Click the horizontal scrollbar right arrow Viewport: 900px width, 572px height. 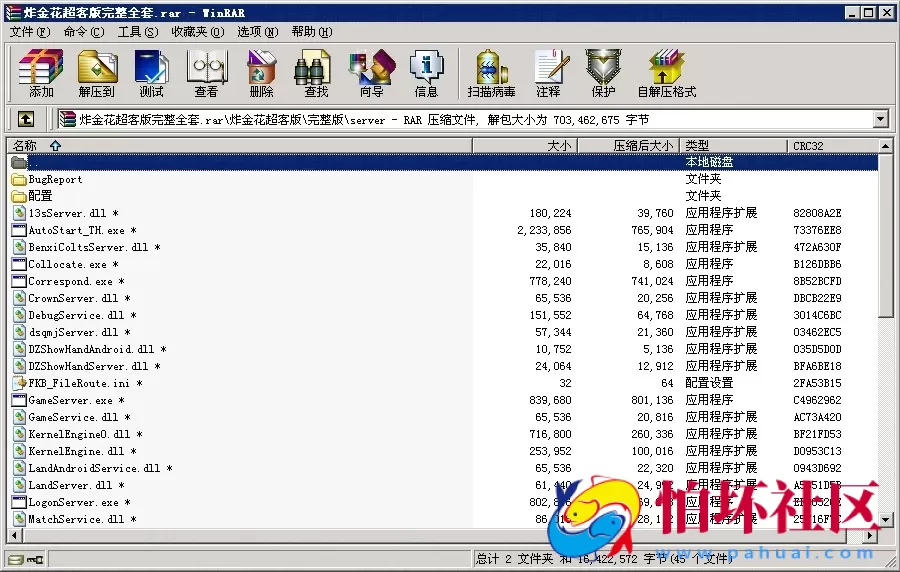[871, 535]
